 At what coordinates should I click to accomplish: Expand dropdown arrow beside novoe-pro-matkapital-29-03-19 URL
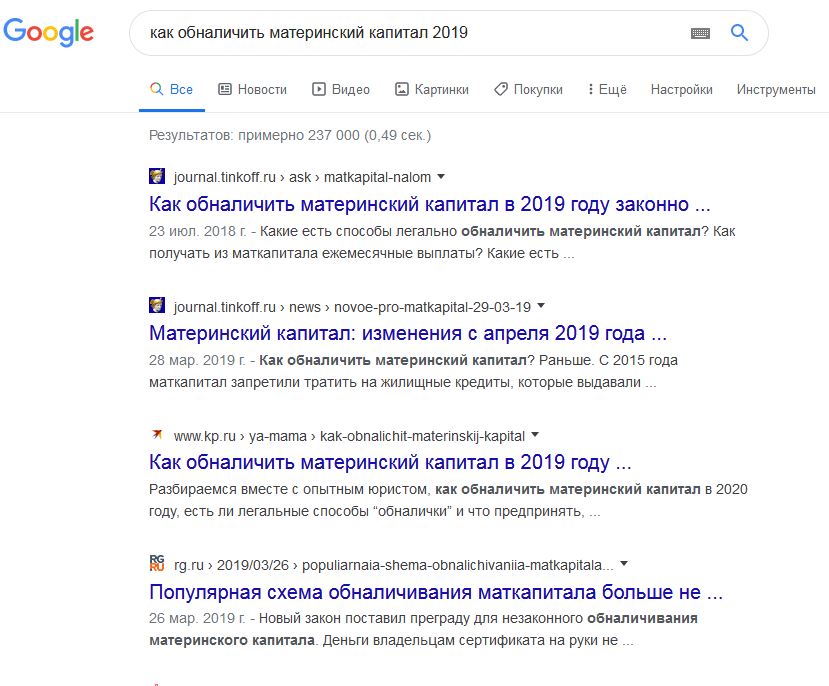coord(541,305)
